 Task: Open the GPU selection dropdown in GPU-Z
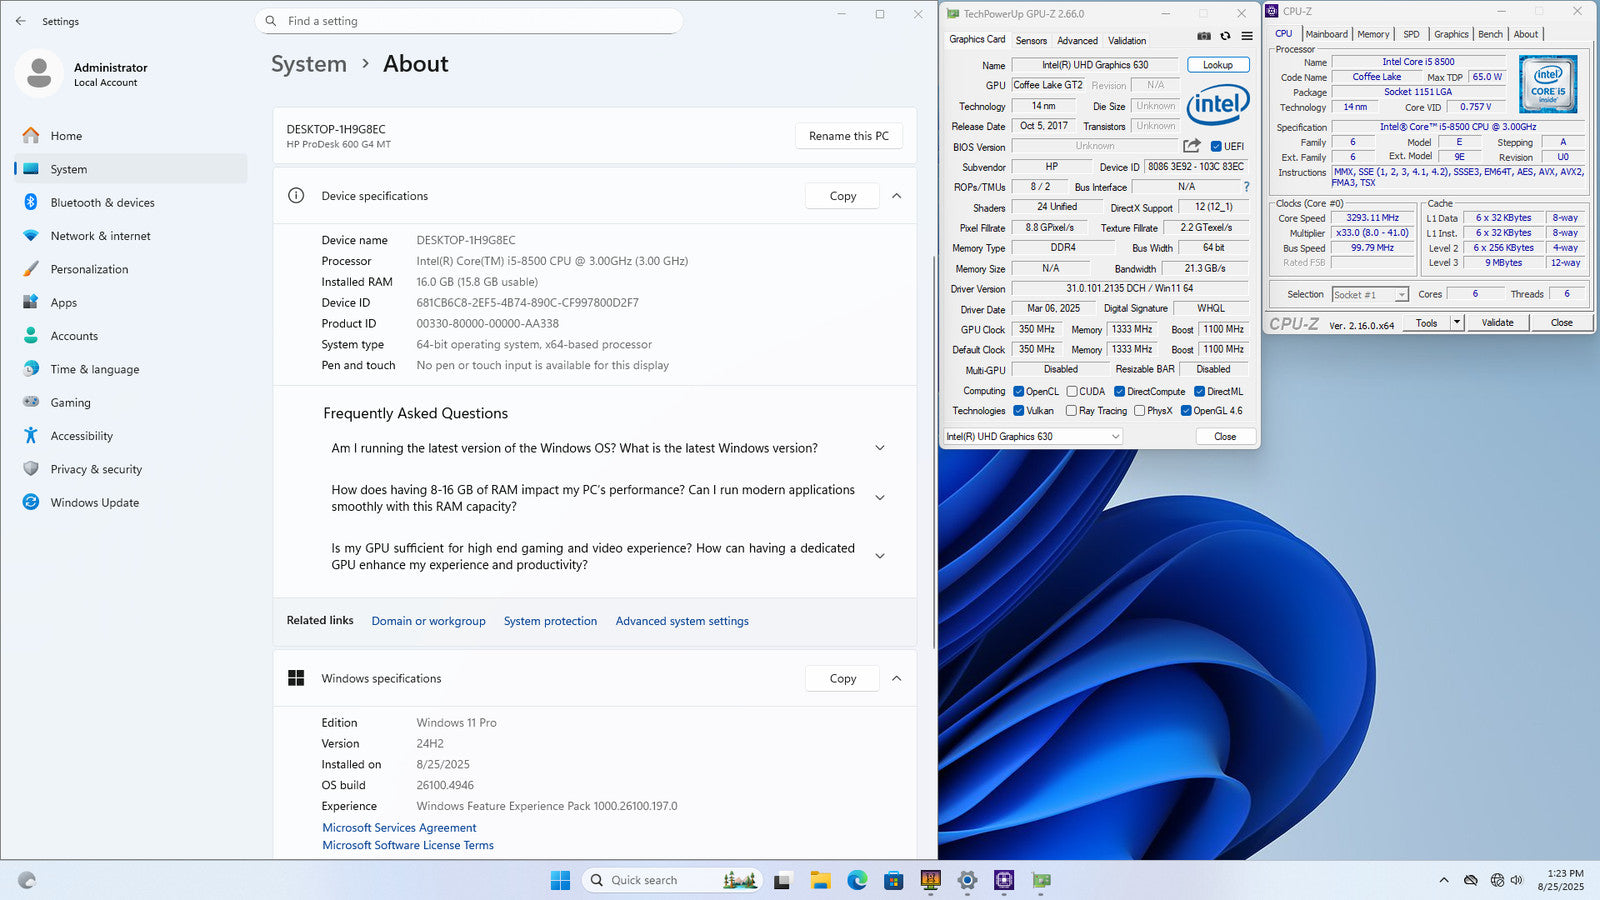(1033, 437)
